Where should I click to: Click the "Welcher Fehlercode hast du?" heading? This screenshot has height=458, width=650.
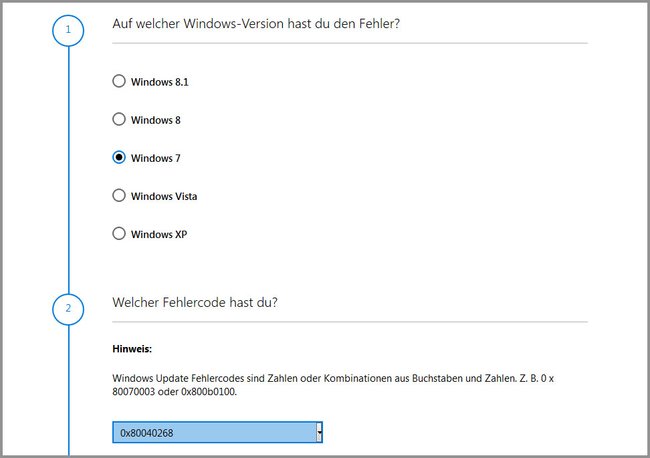click(195, 302)
